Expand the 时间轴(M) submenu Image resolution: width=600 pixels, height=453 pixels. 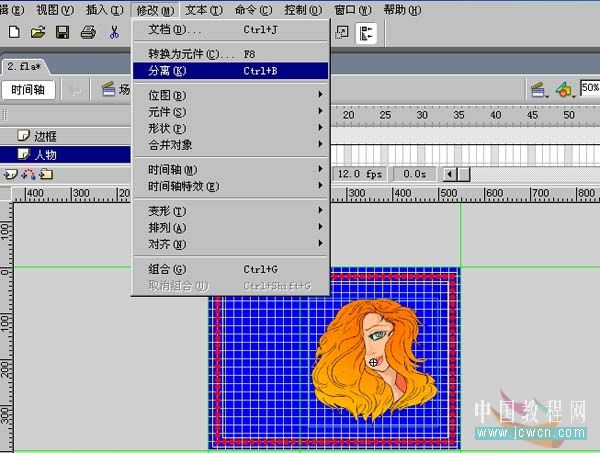(230, 169)
